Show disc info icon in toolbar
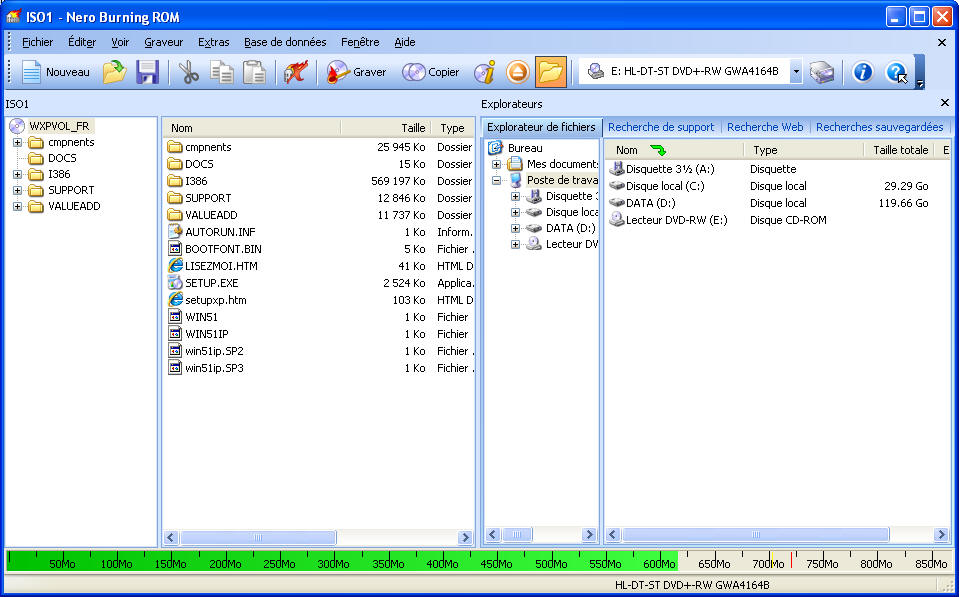This screenshot has width=959, height=597. pos(485,72)
